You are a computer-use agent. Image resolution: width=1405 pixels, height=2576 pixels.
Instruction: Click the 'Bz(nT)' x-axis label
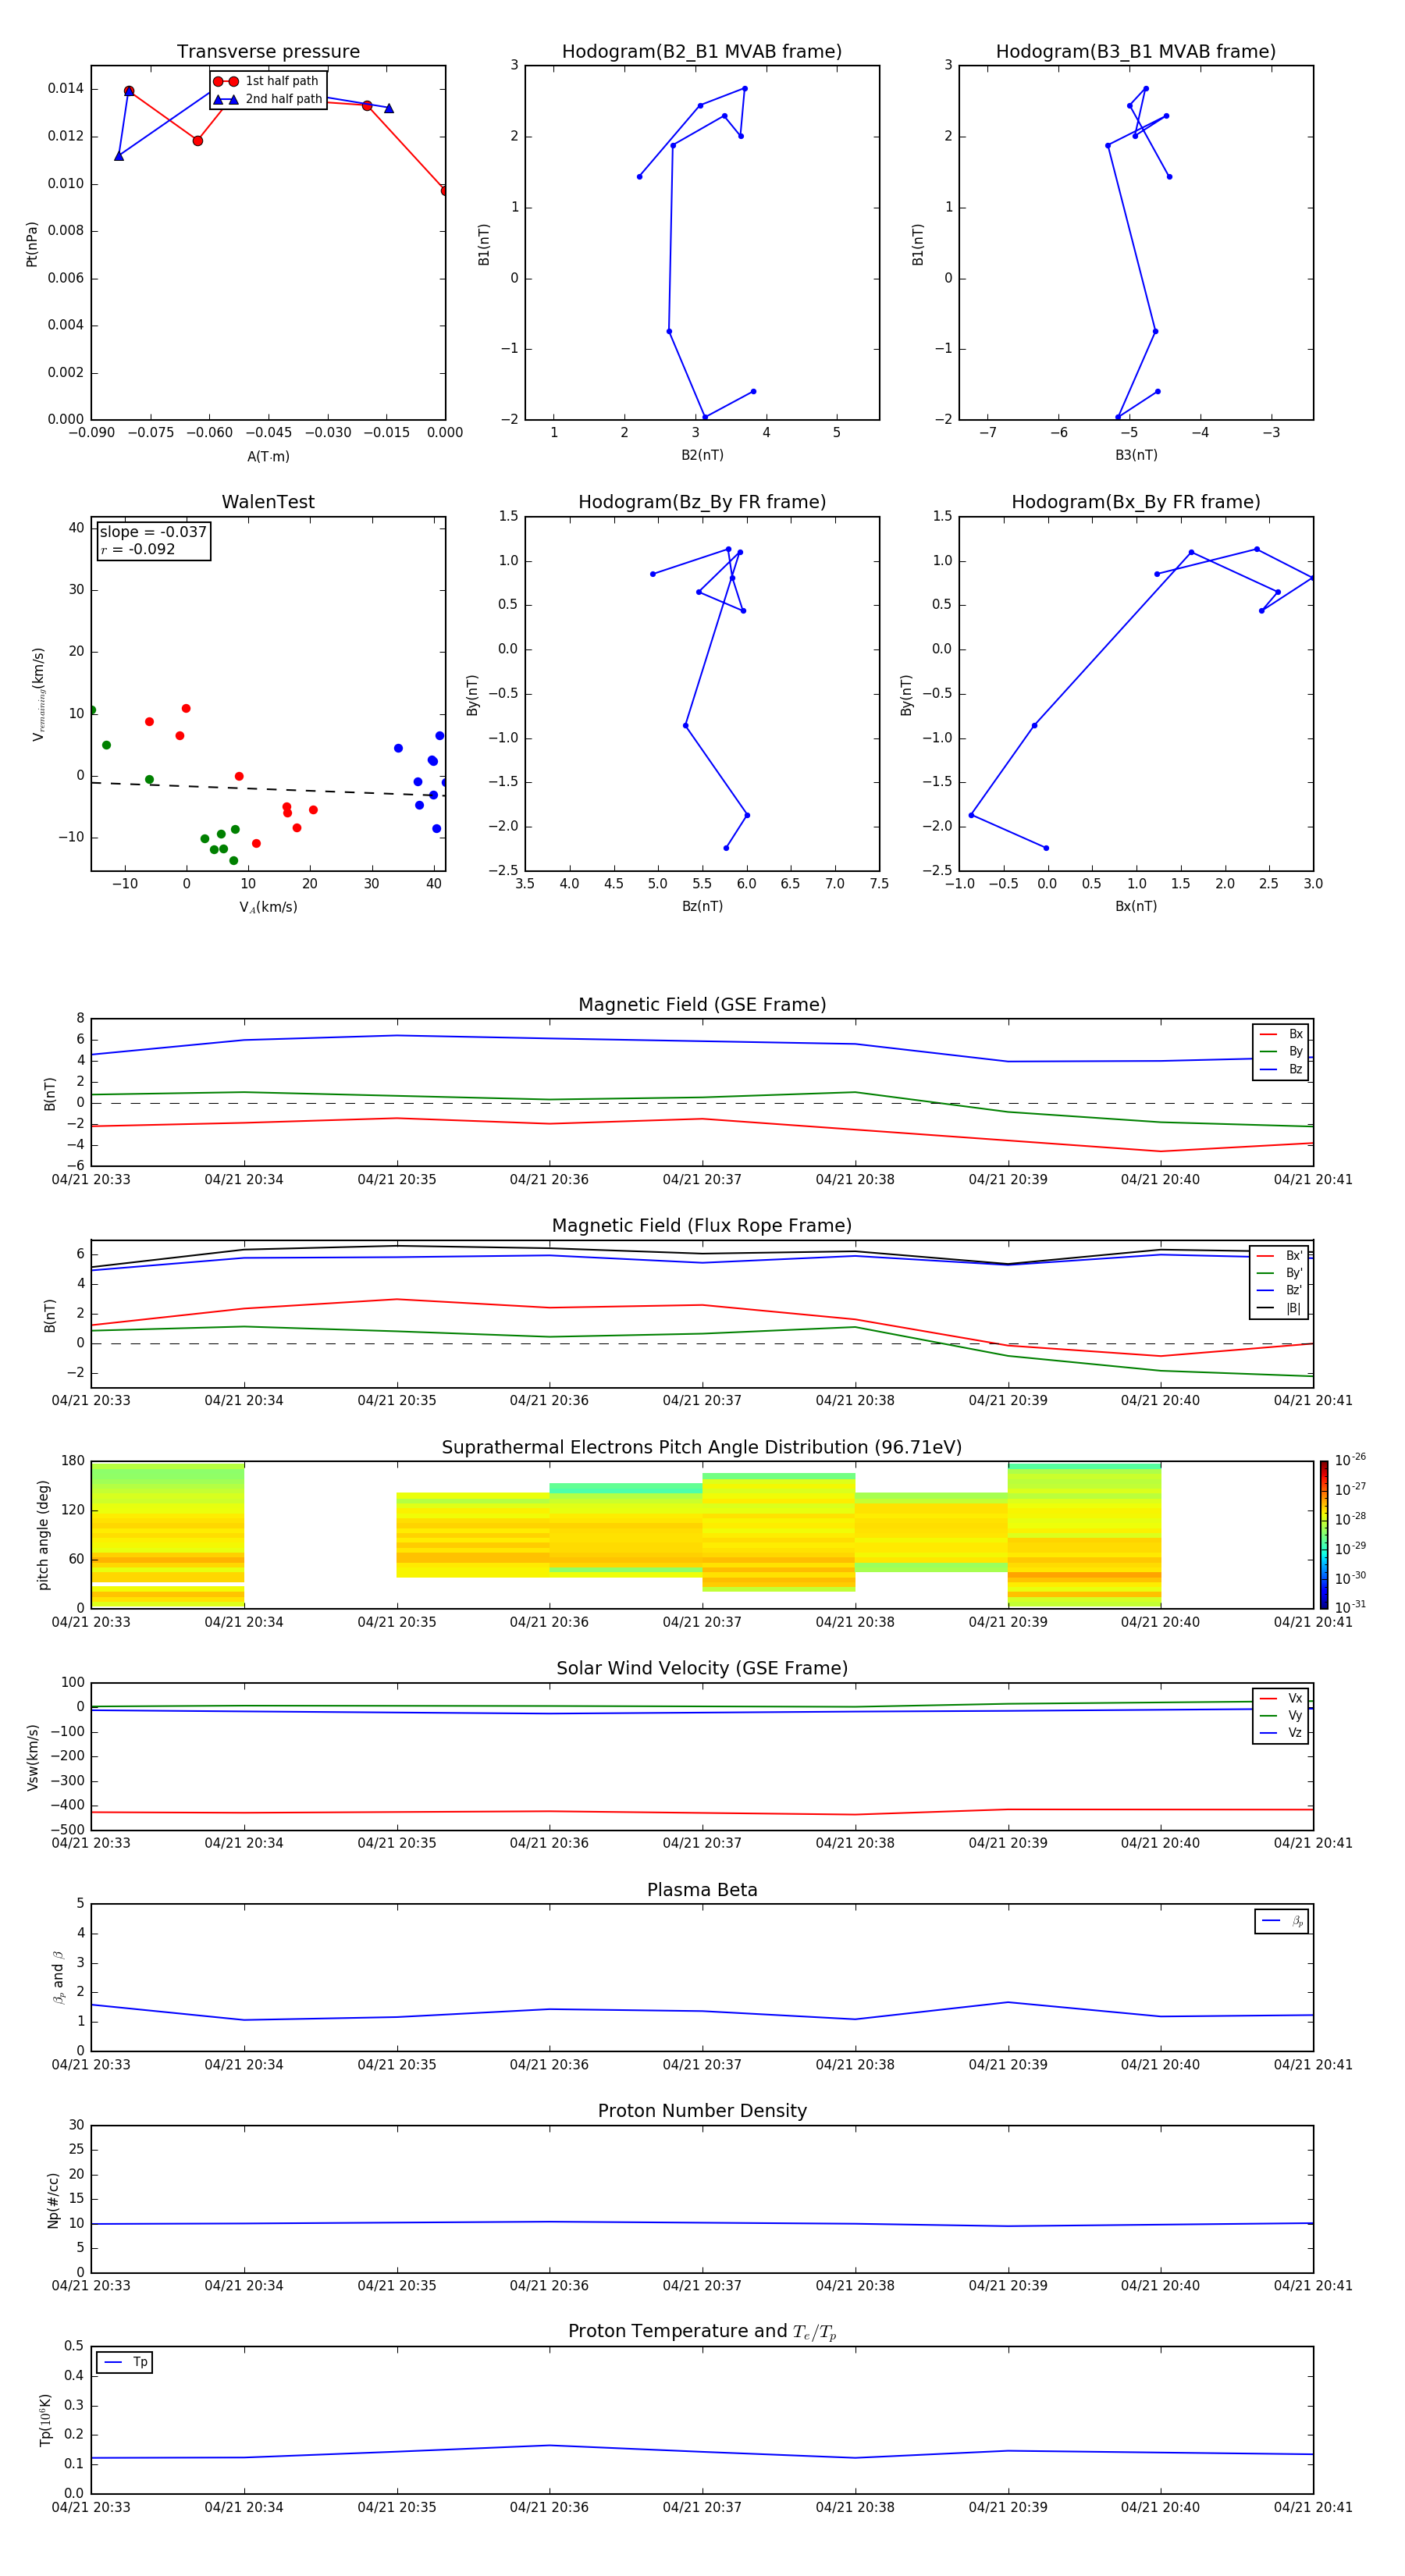702,906
